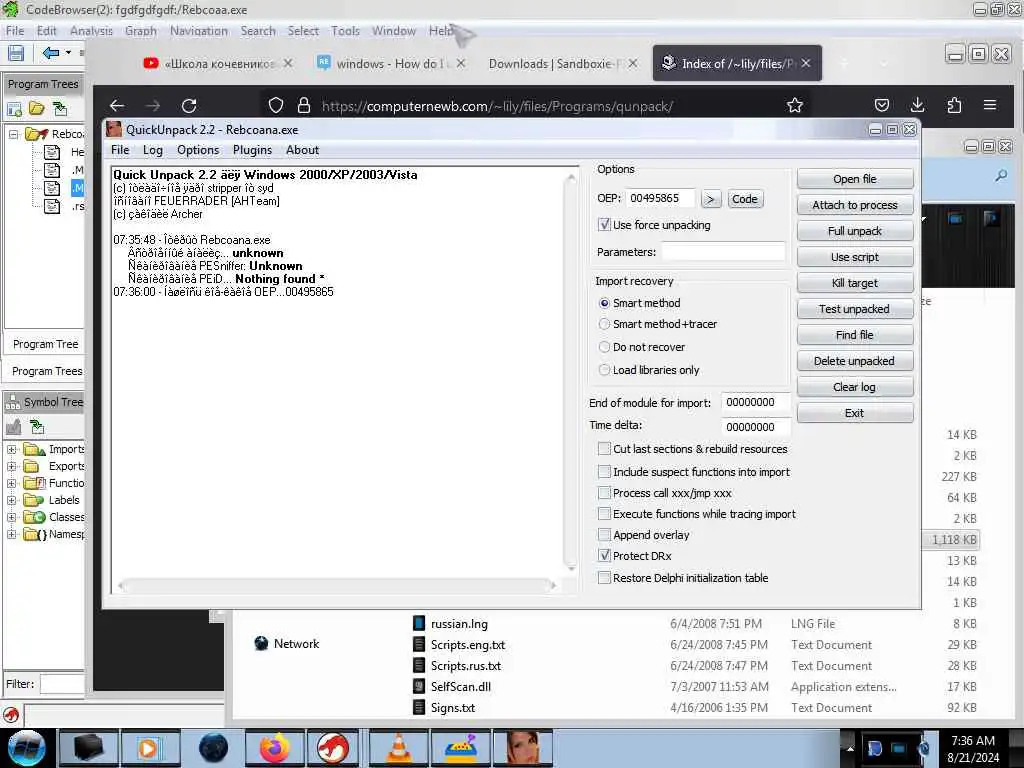Expand the Classes node in Symbol Tree
1024x768 pixels.
(x=11, y=517)
